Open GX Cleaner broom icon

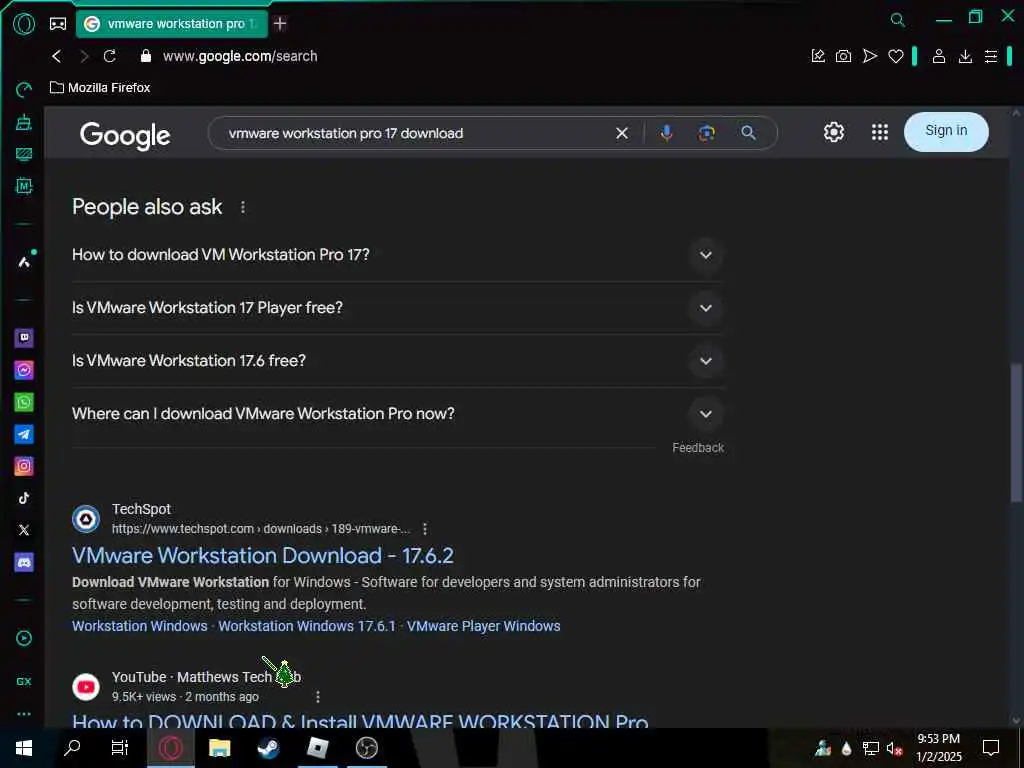coord(24,121)
